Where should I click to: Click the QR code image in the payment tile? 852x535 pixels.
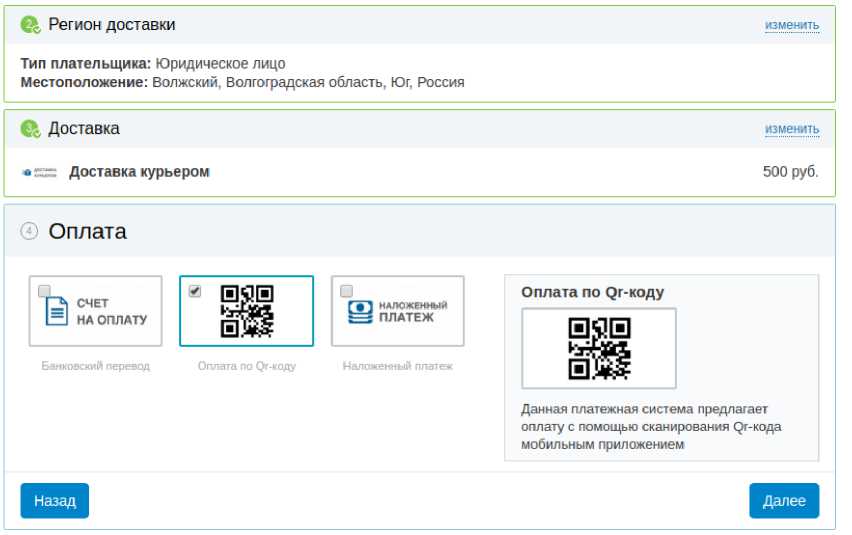[247, 311]
